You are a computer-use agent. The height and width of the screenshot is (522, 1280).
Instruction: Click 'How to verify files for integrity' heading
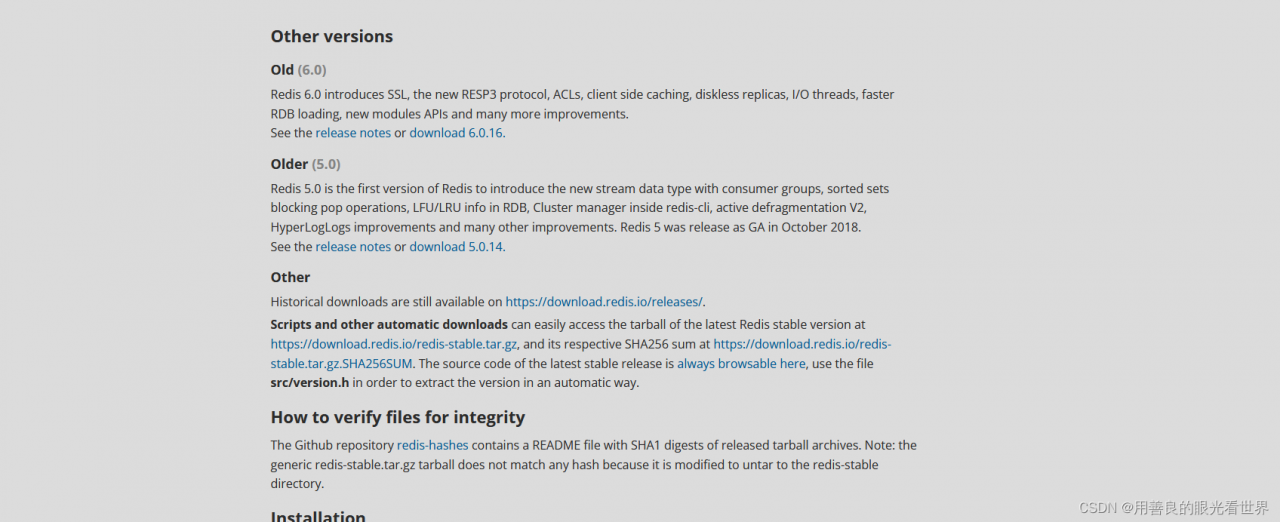[397, 418]
